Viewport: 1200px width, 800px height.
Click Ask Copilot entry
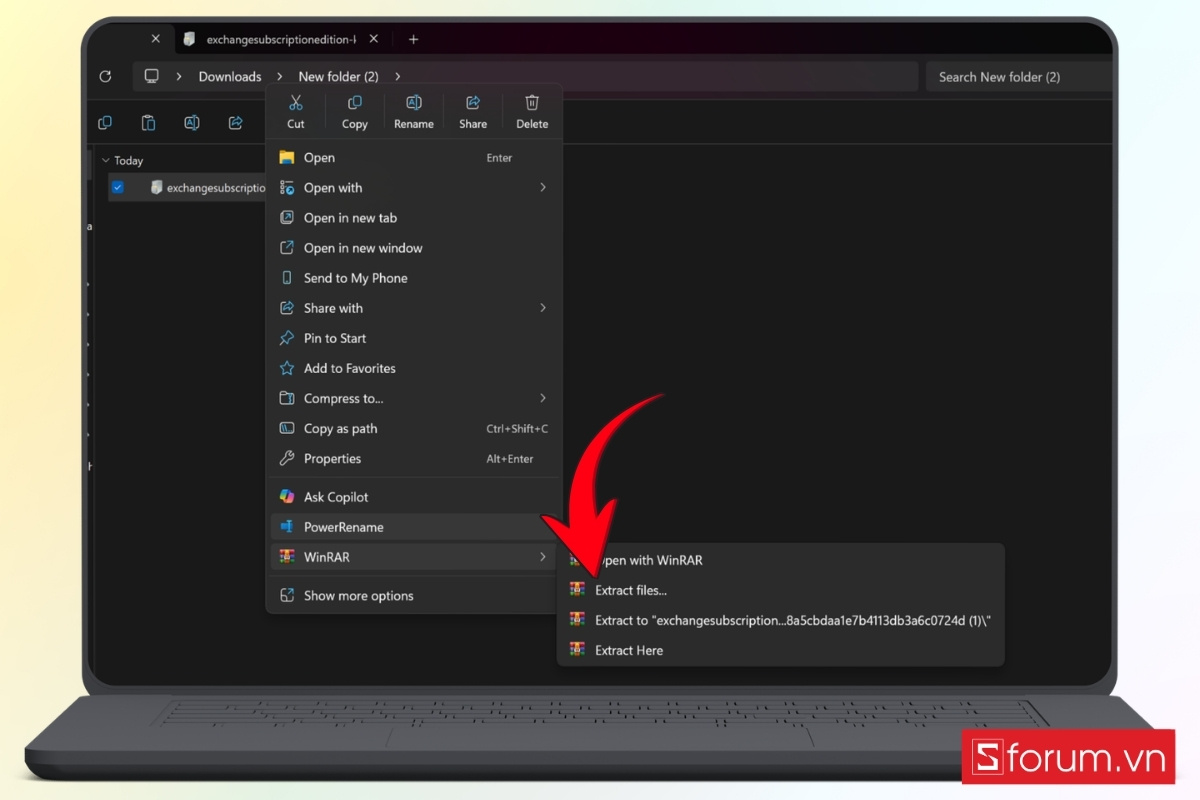tap(414, 497)
